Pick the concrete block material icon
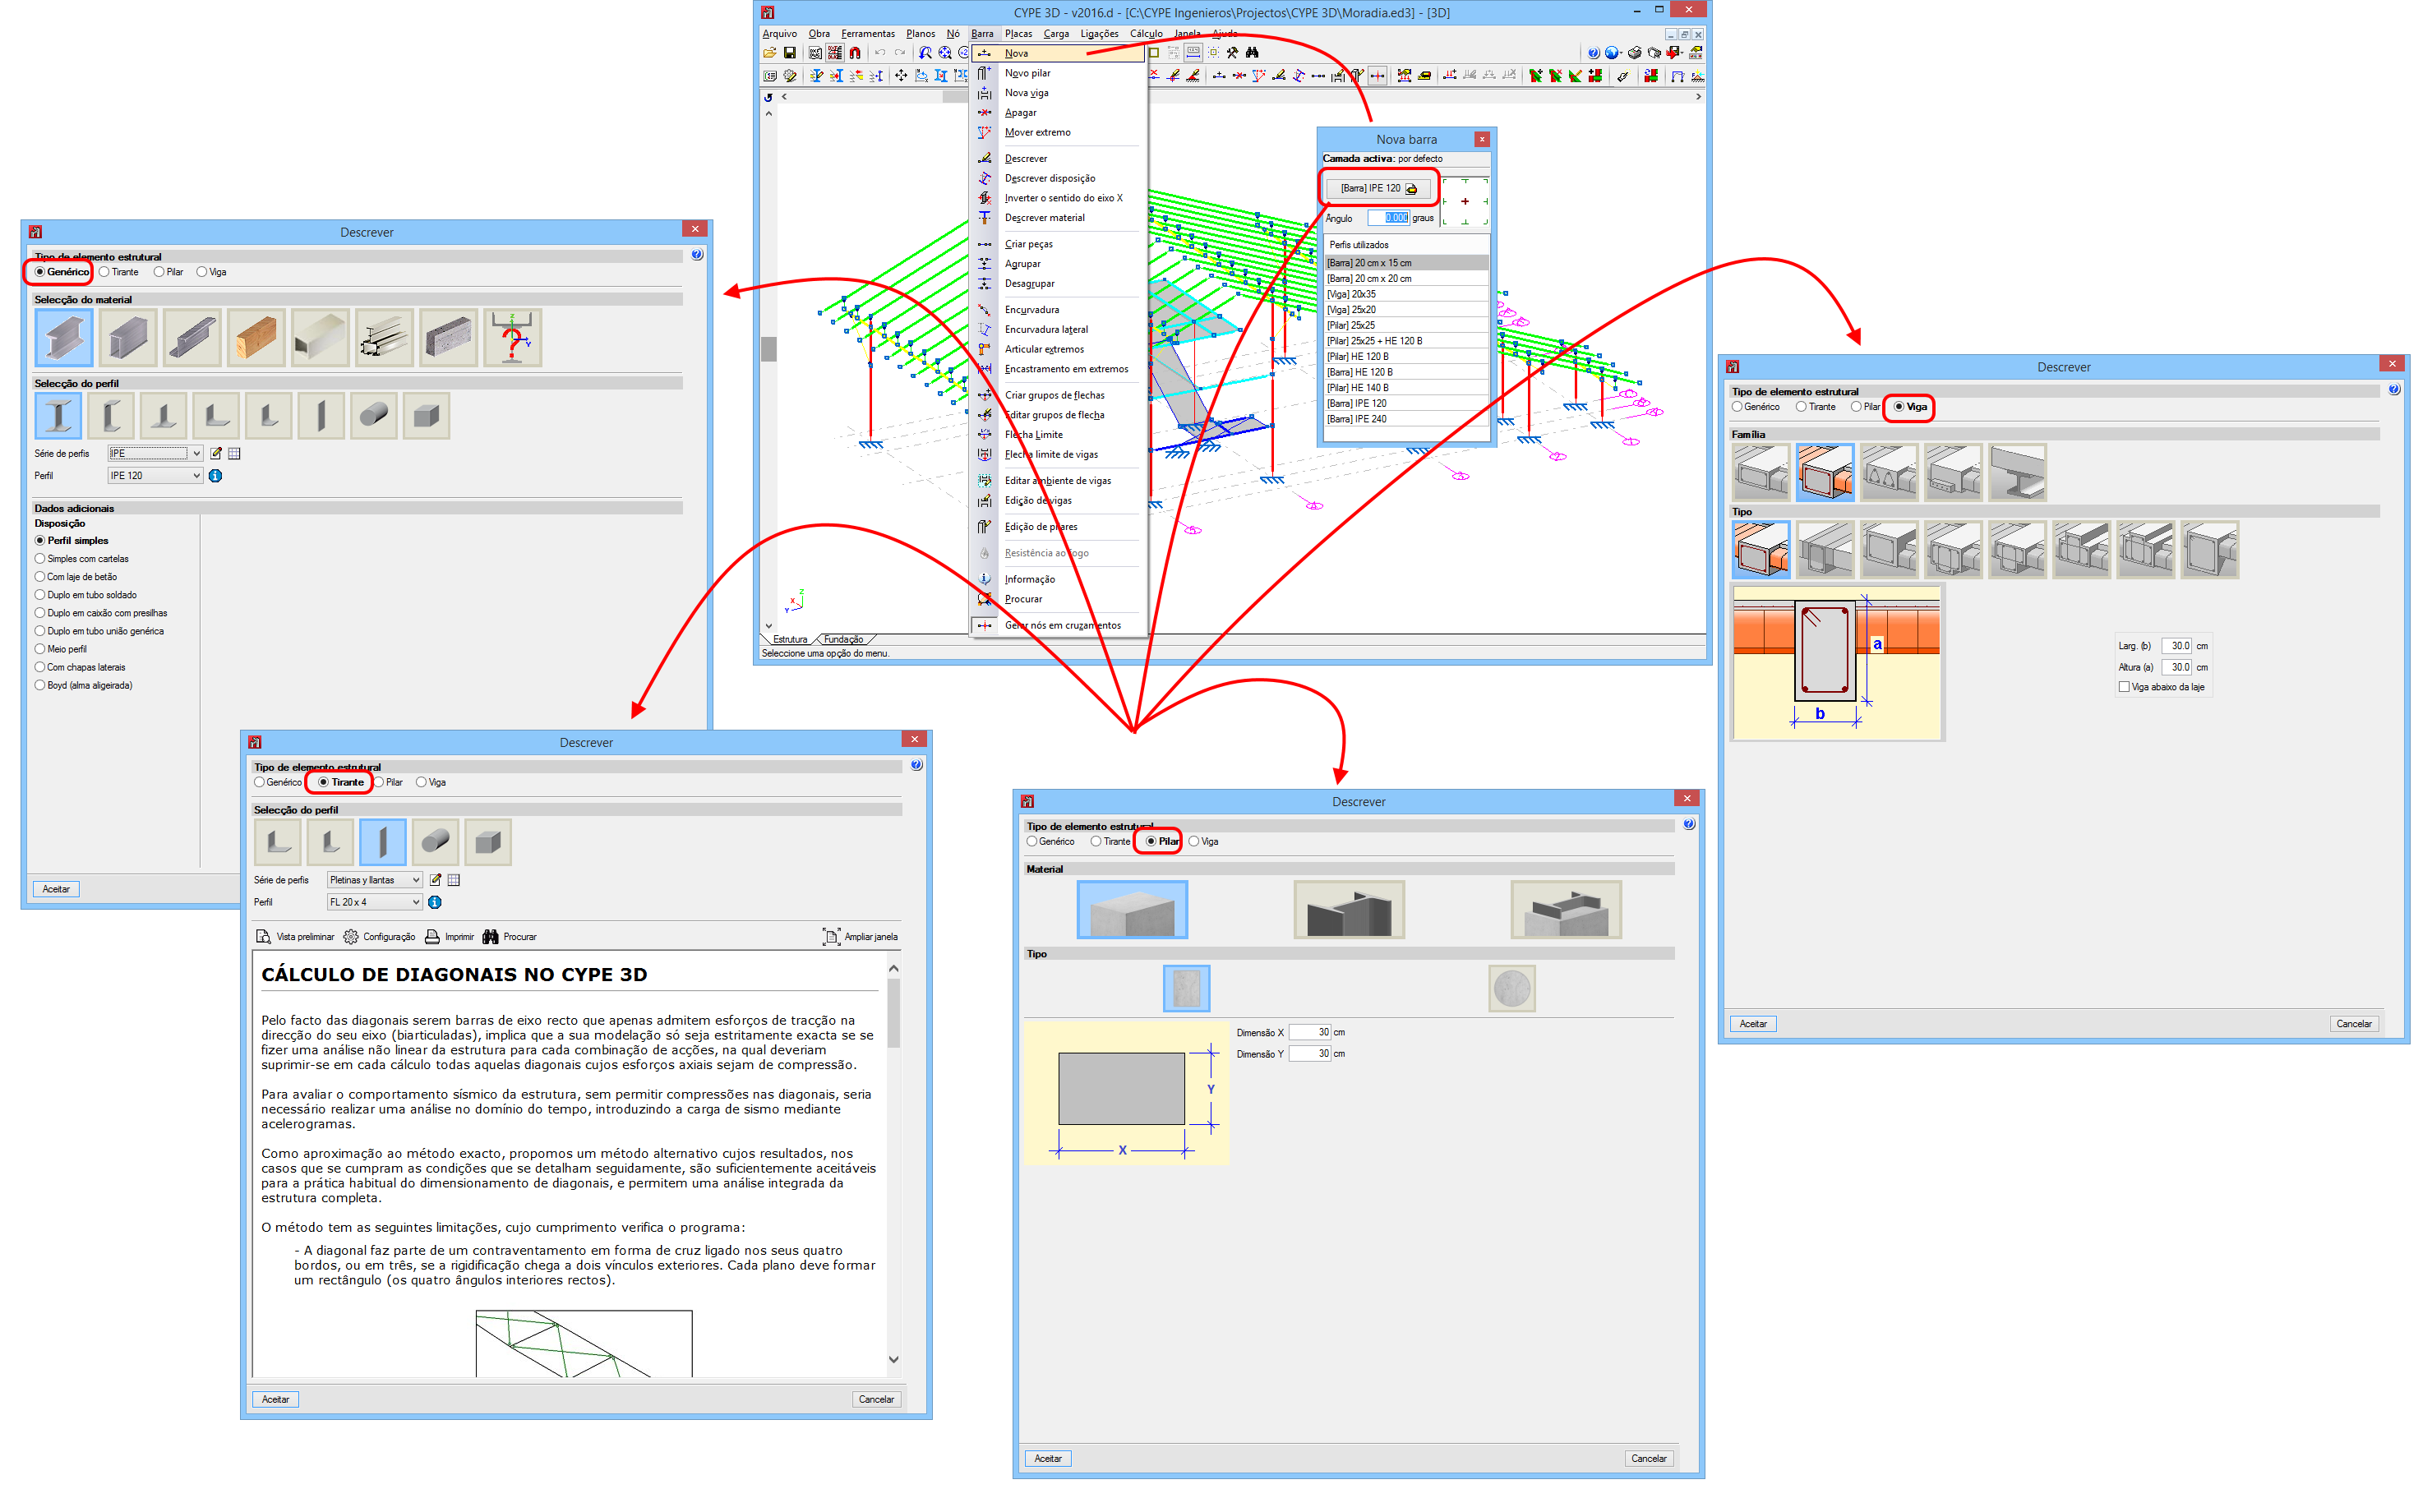This screenshot has height=1512, width=2432. [x=449, y=338]
